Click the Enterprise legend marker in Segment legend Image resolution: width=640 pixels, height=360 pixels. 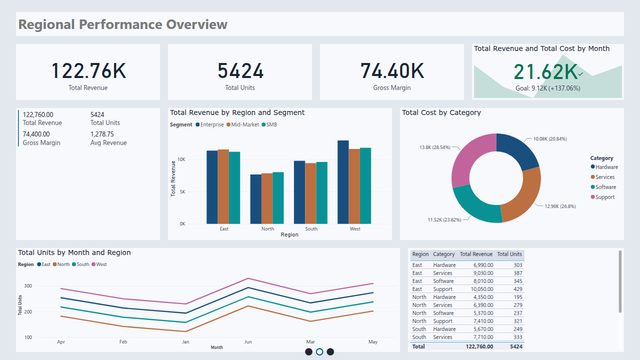click(198, 125)
